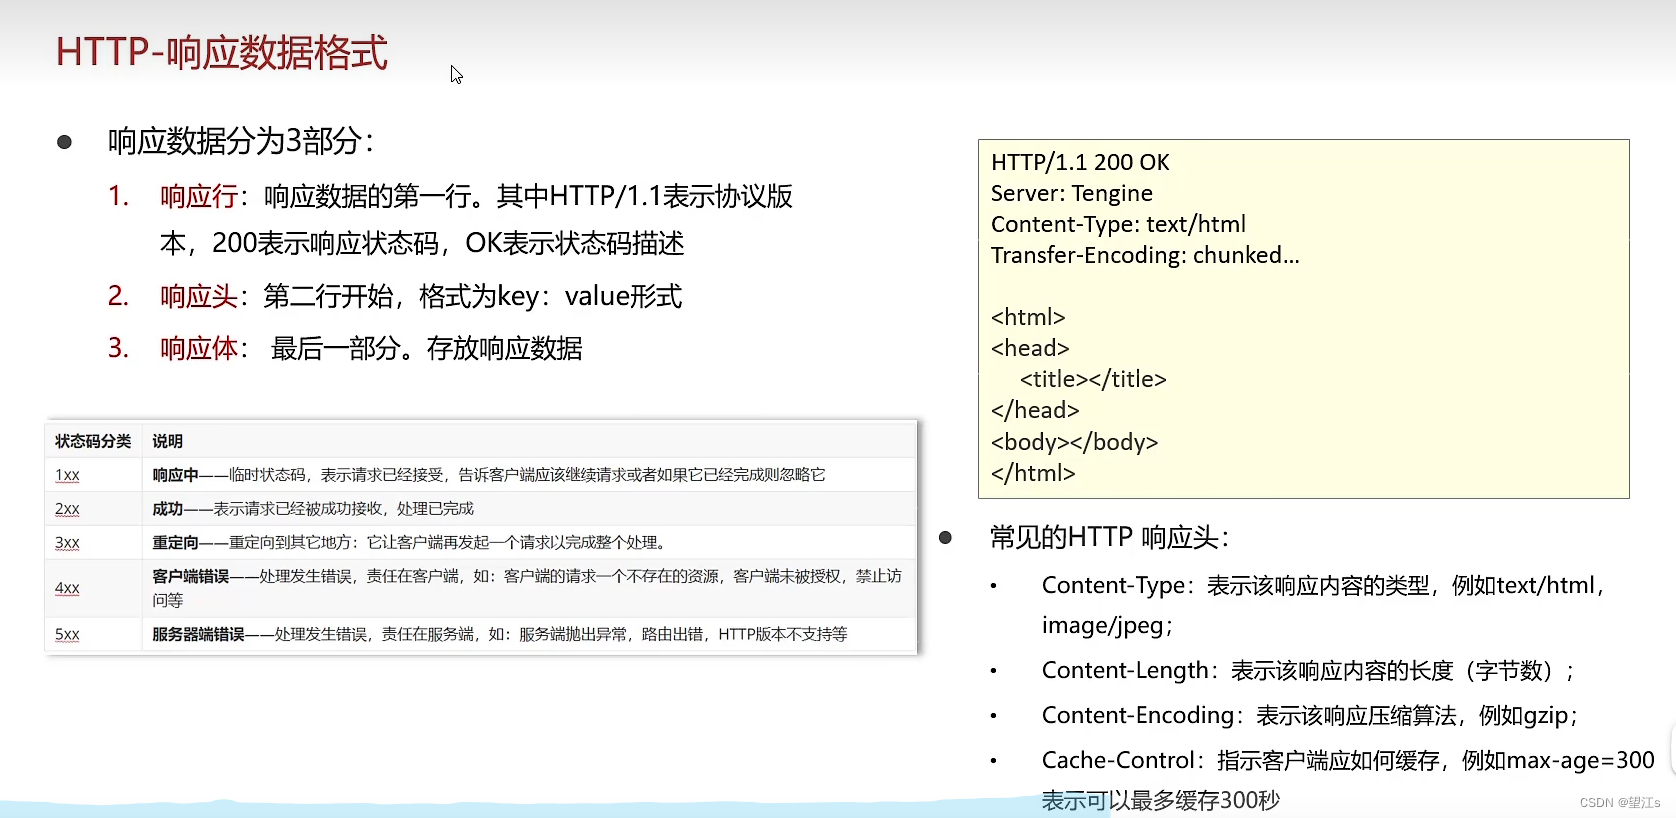
Task: Click the opening '<head>' tag line
Action: click(1030, 348)
